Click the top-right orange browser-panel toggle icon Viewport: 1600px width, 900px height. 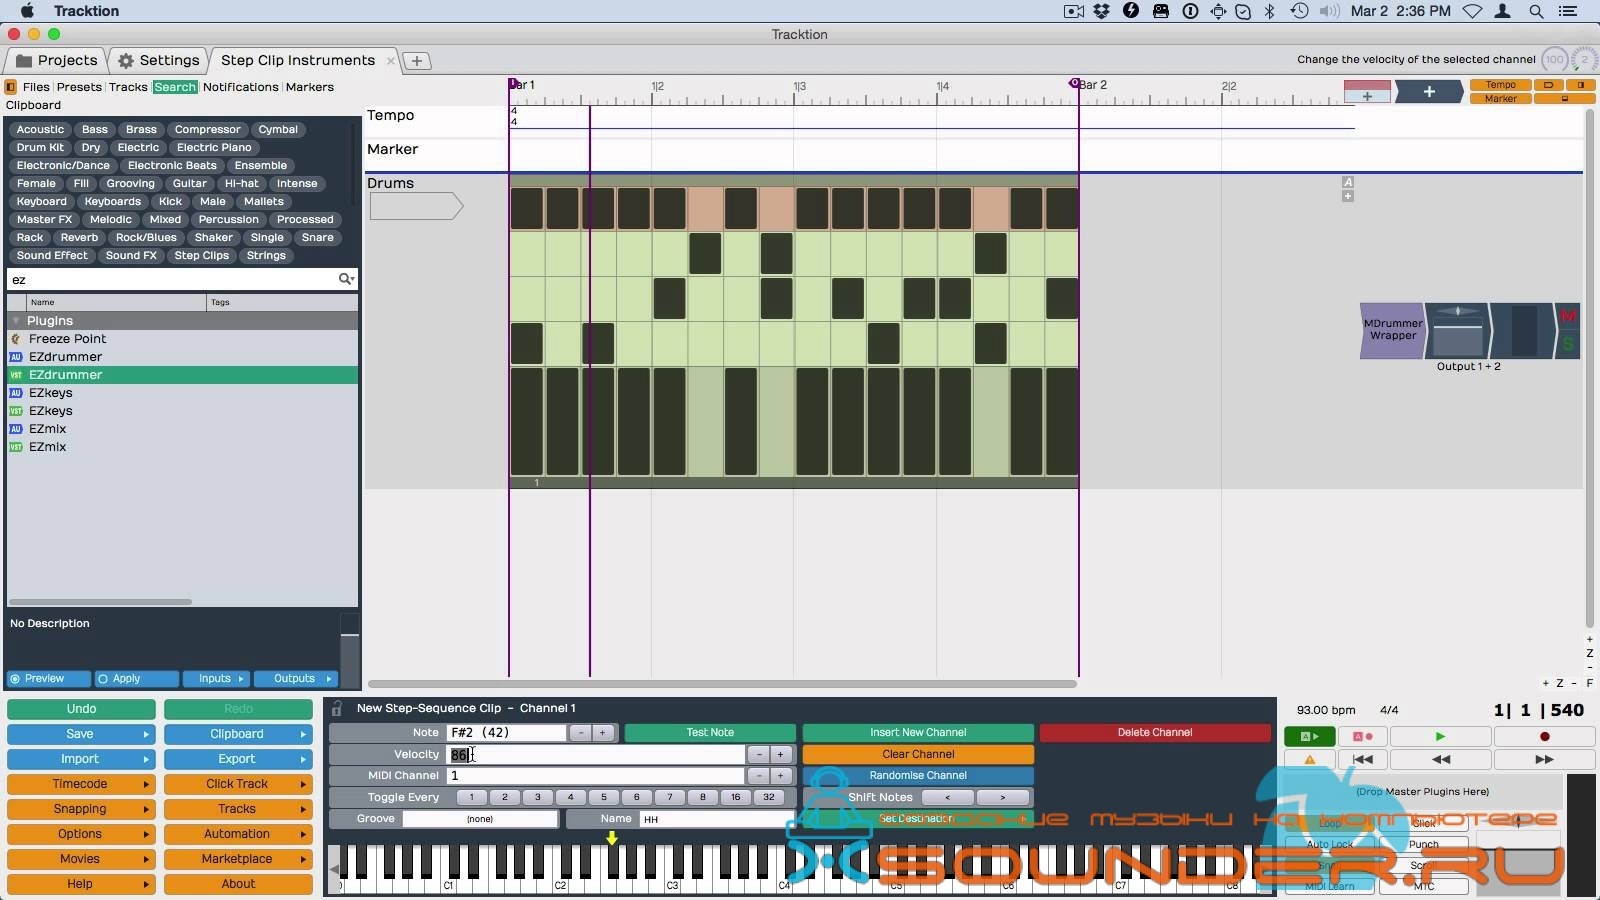(x=1582, y=85)
